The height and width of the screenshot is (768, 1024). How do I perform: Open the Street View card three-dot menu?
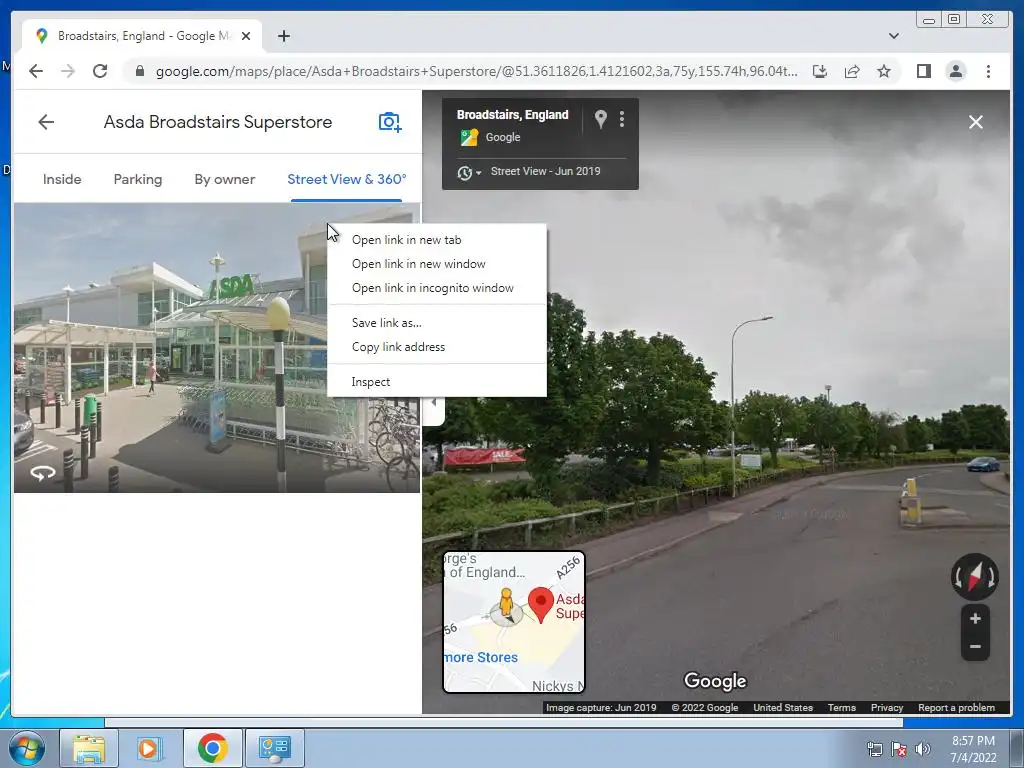[622, 119]
